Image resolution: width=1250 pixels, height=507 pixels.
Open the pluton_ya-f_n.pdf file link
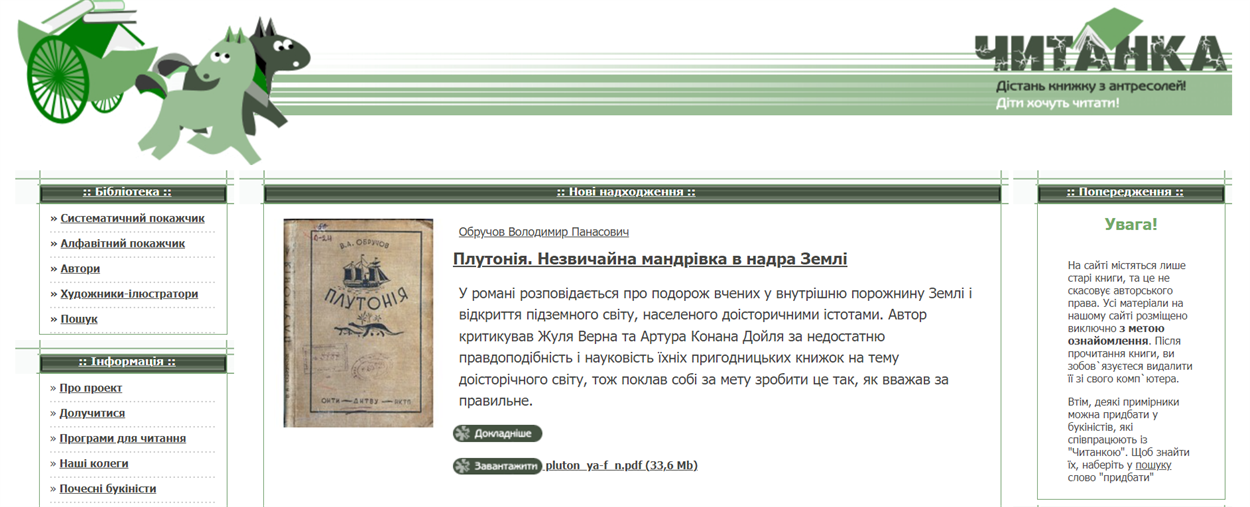coord(621,465)
